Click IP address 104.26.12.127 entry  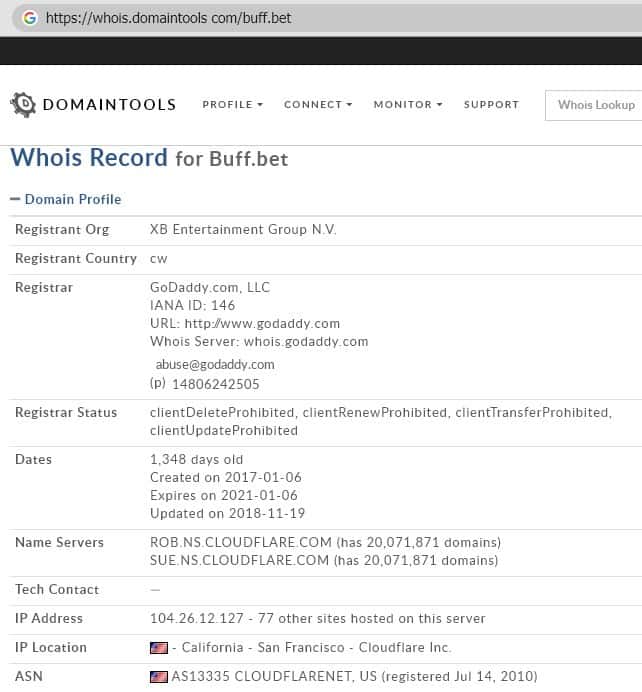point(197,619)
